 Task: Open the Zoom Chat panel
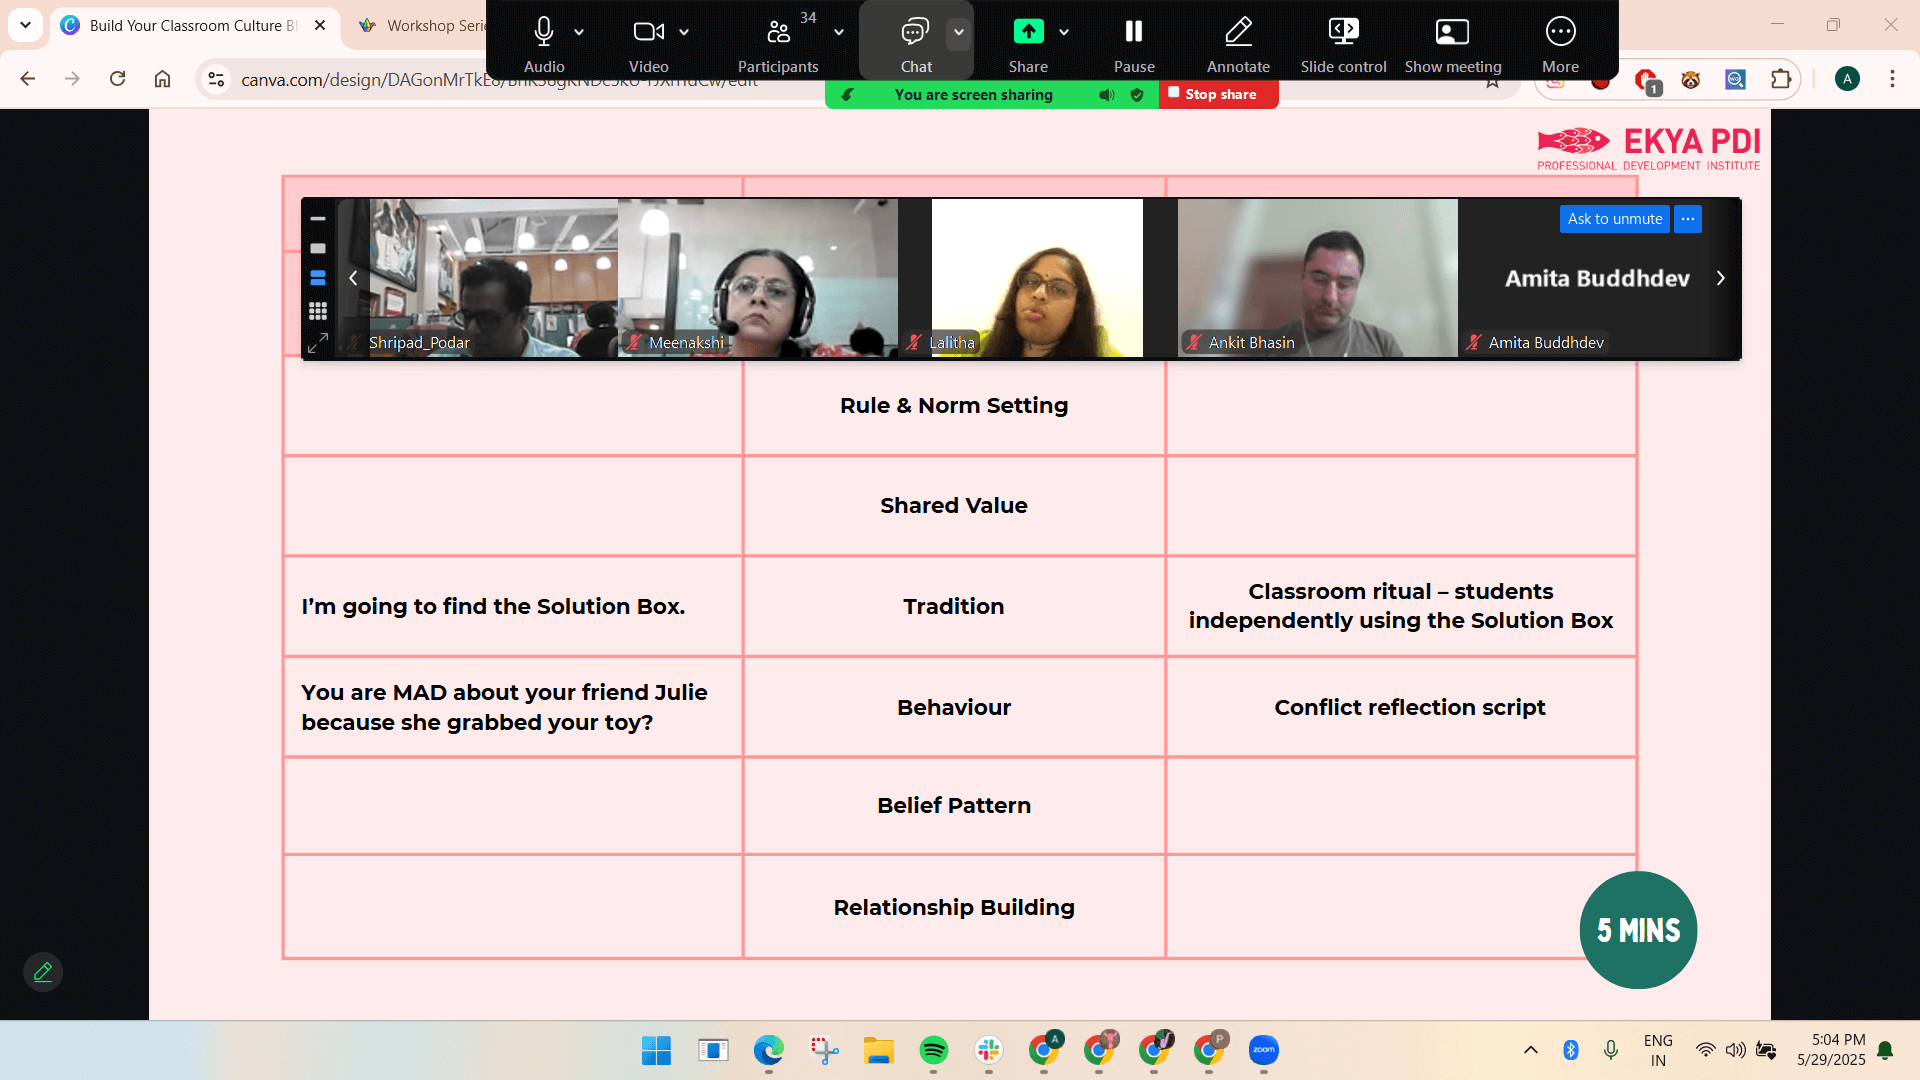pos(915,42)
